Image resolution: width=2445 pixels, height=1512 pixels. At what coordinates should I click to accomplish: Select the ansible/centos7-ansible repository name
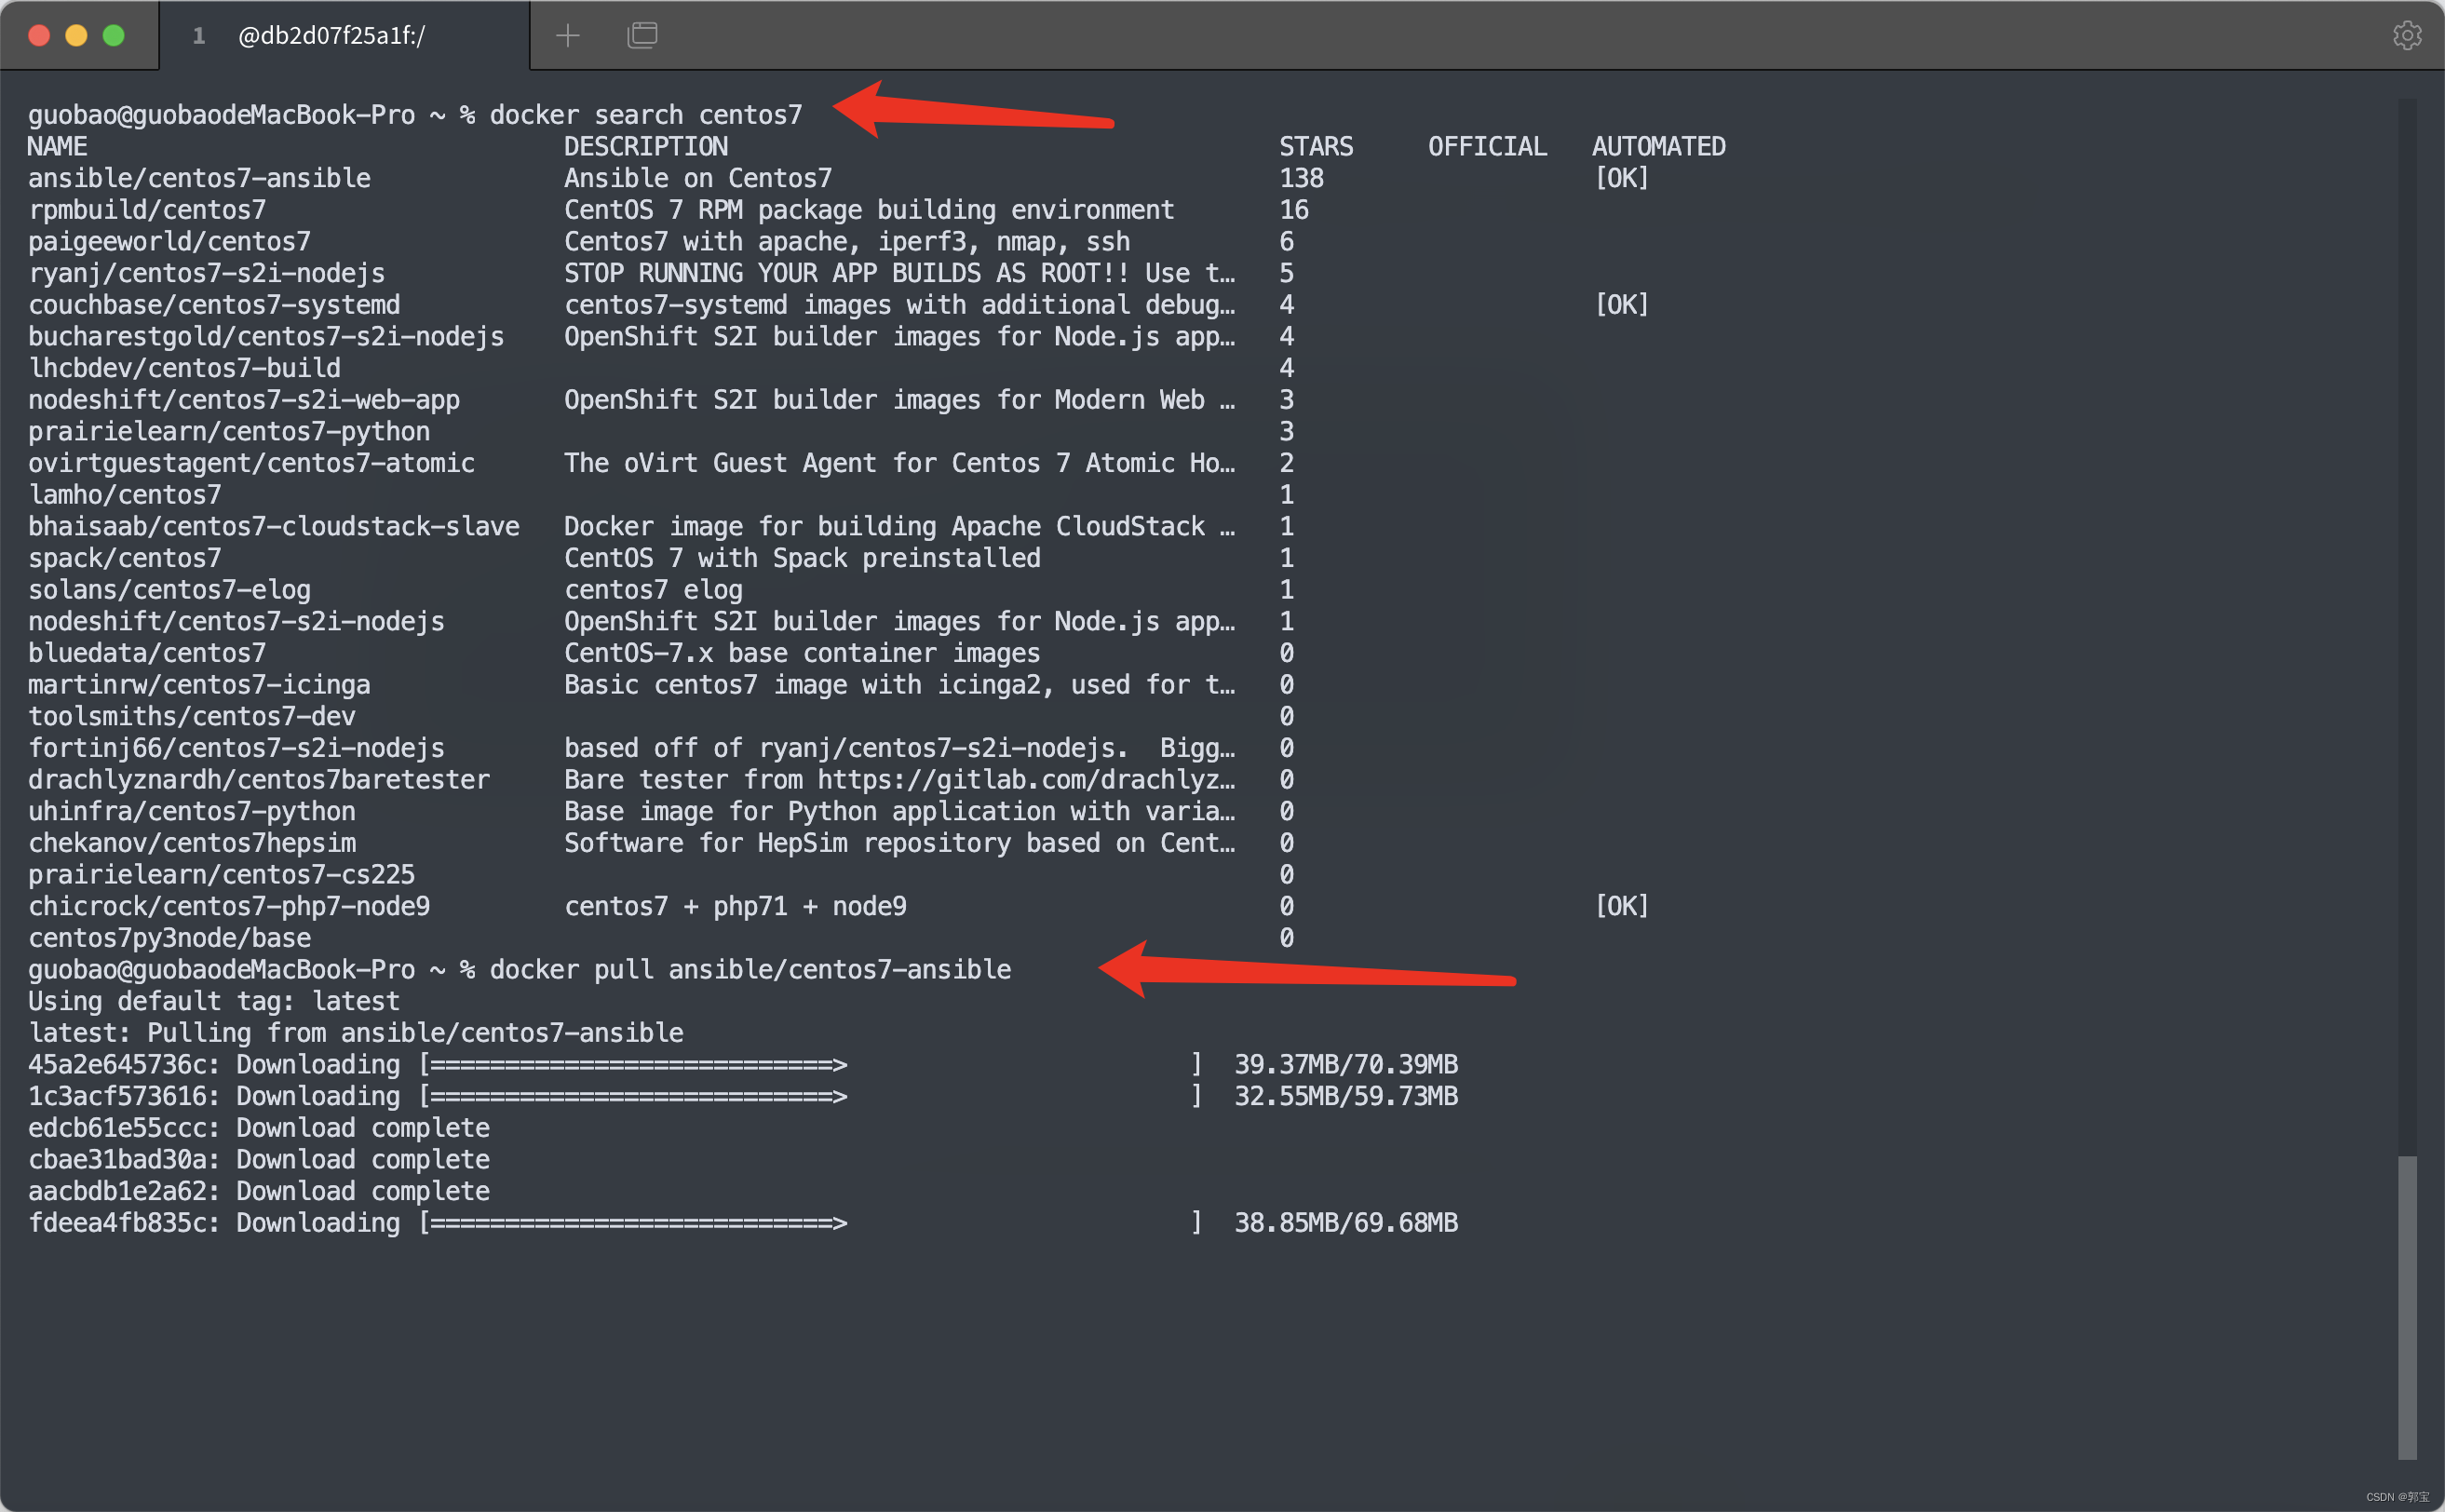point(198,177)
